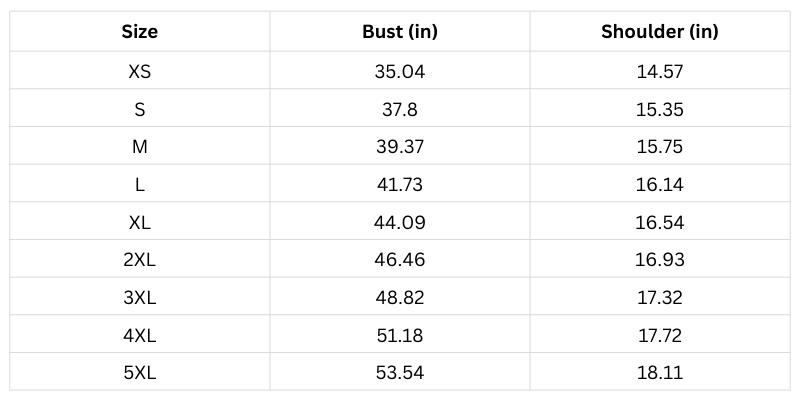Click the Size column header
800x400 pixels.
(x=140, y=31)
